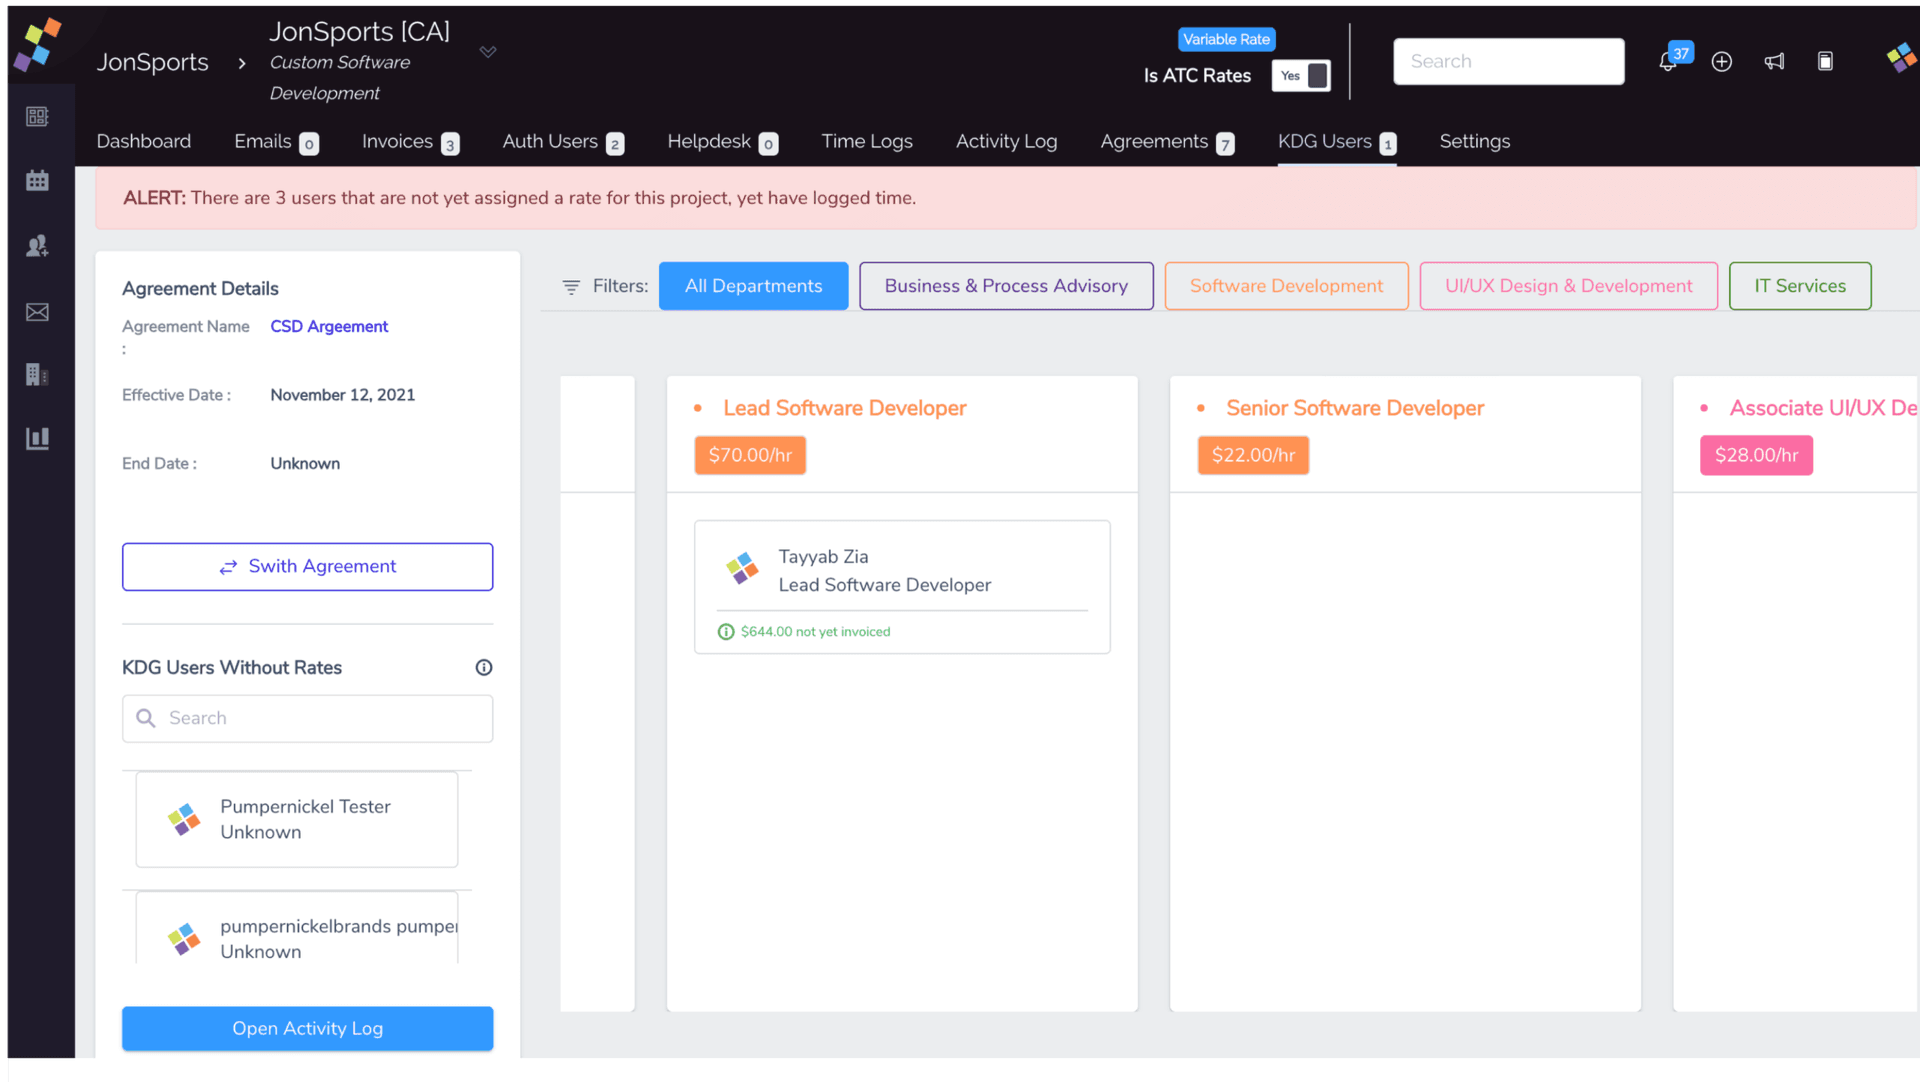Open the users icon in left sidebar
Screen dimensions: 1920x1082
37,246
